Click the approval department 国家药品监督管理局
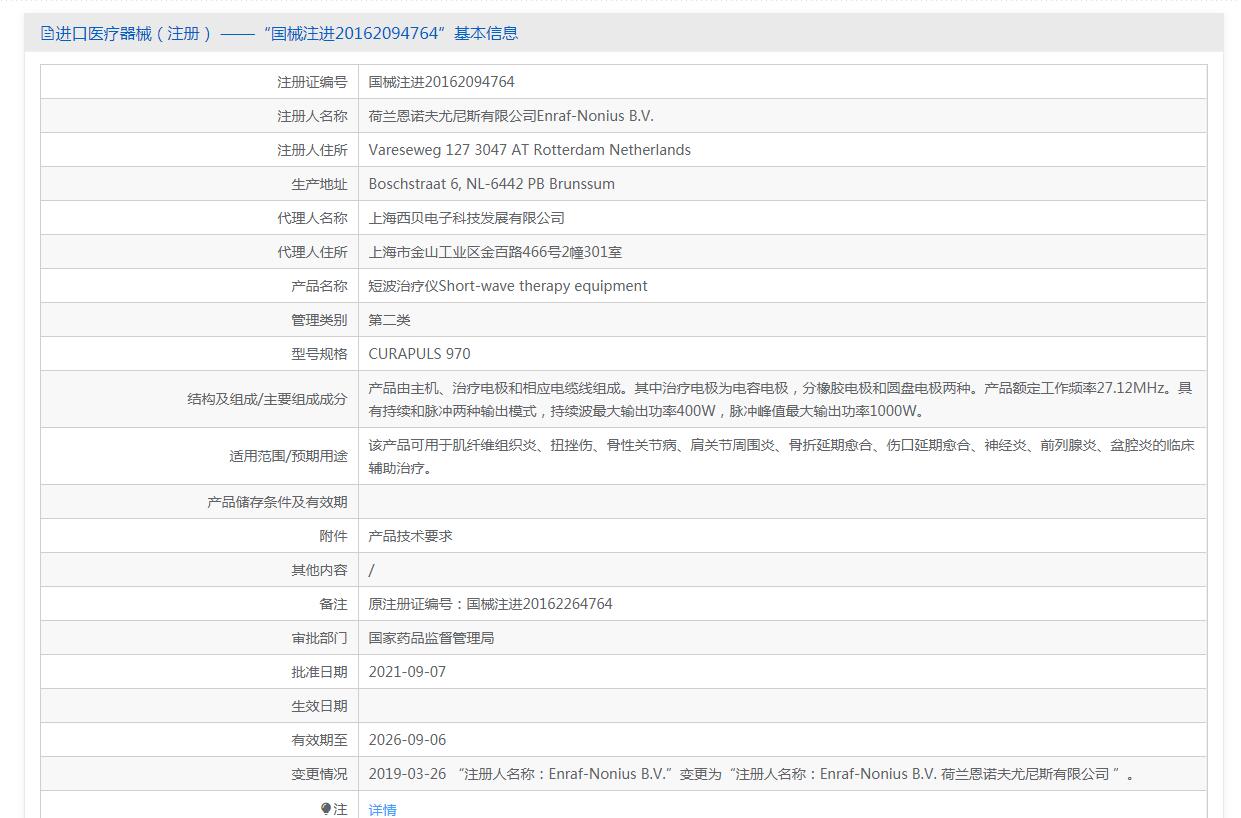 pyautogui.click(x=431, y=638)
